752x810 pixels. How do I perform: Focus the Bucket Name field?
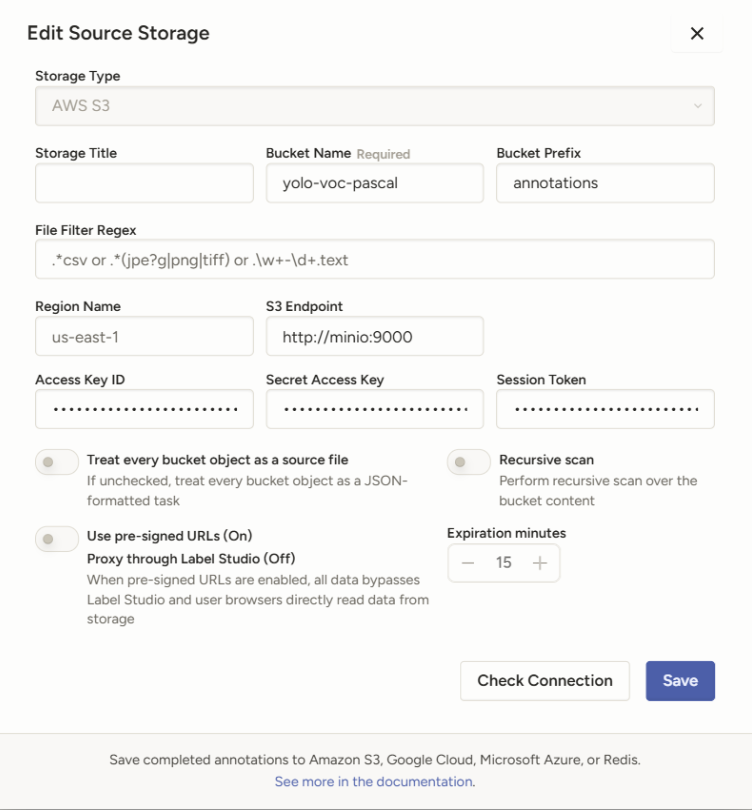point(374,183)
